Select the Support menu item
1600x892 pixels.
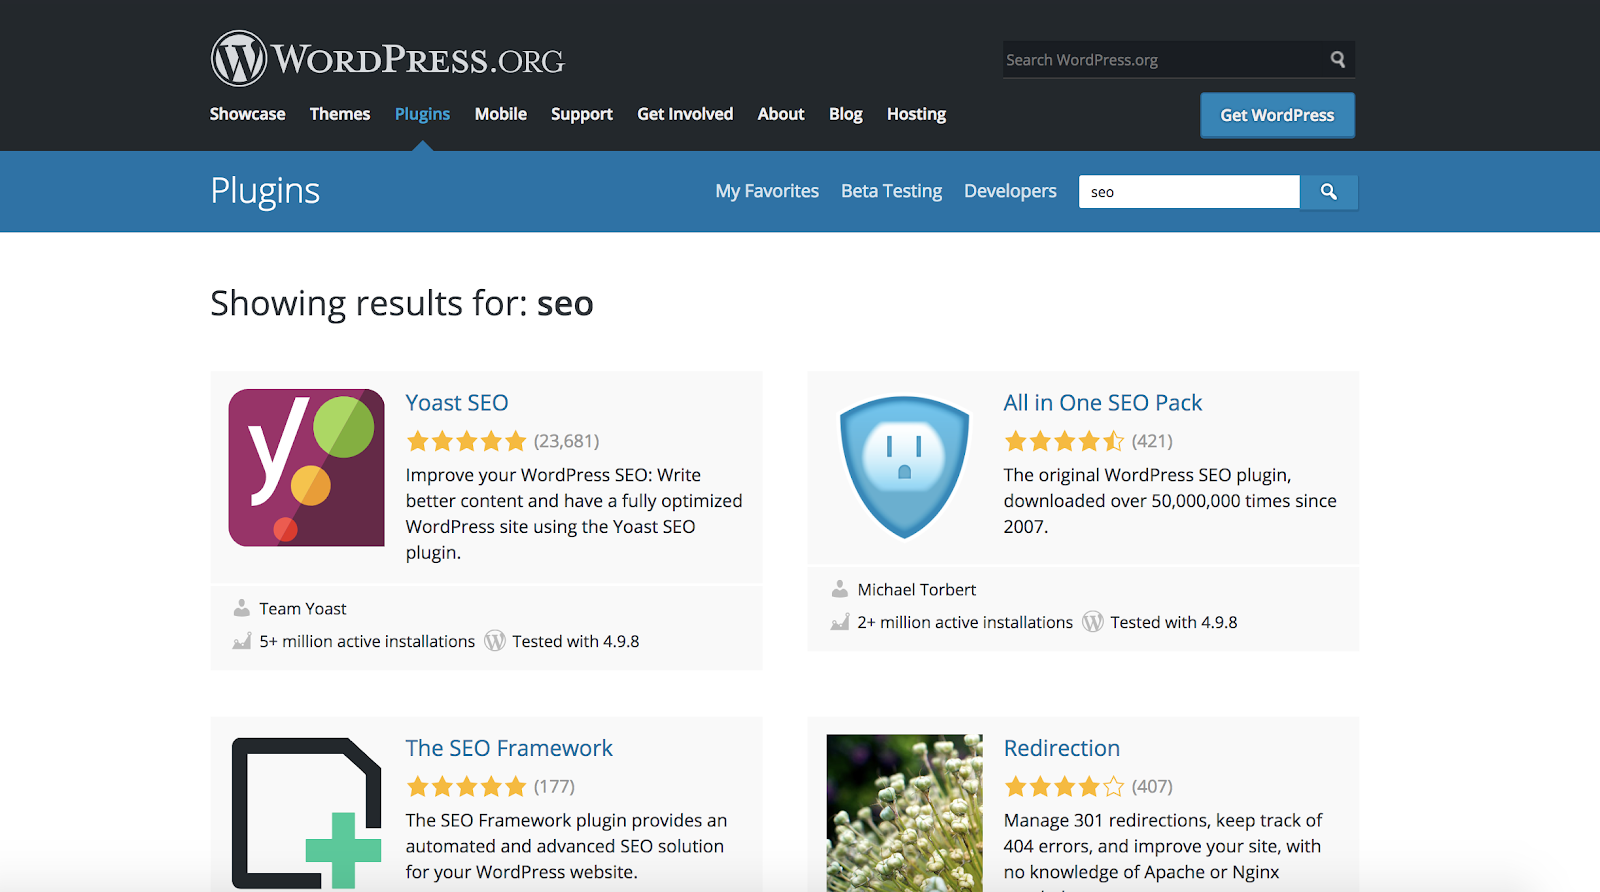(x=582, y=114)
